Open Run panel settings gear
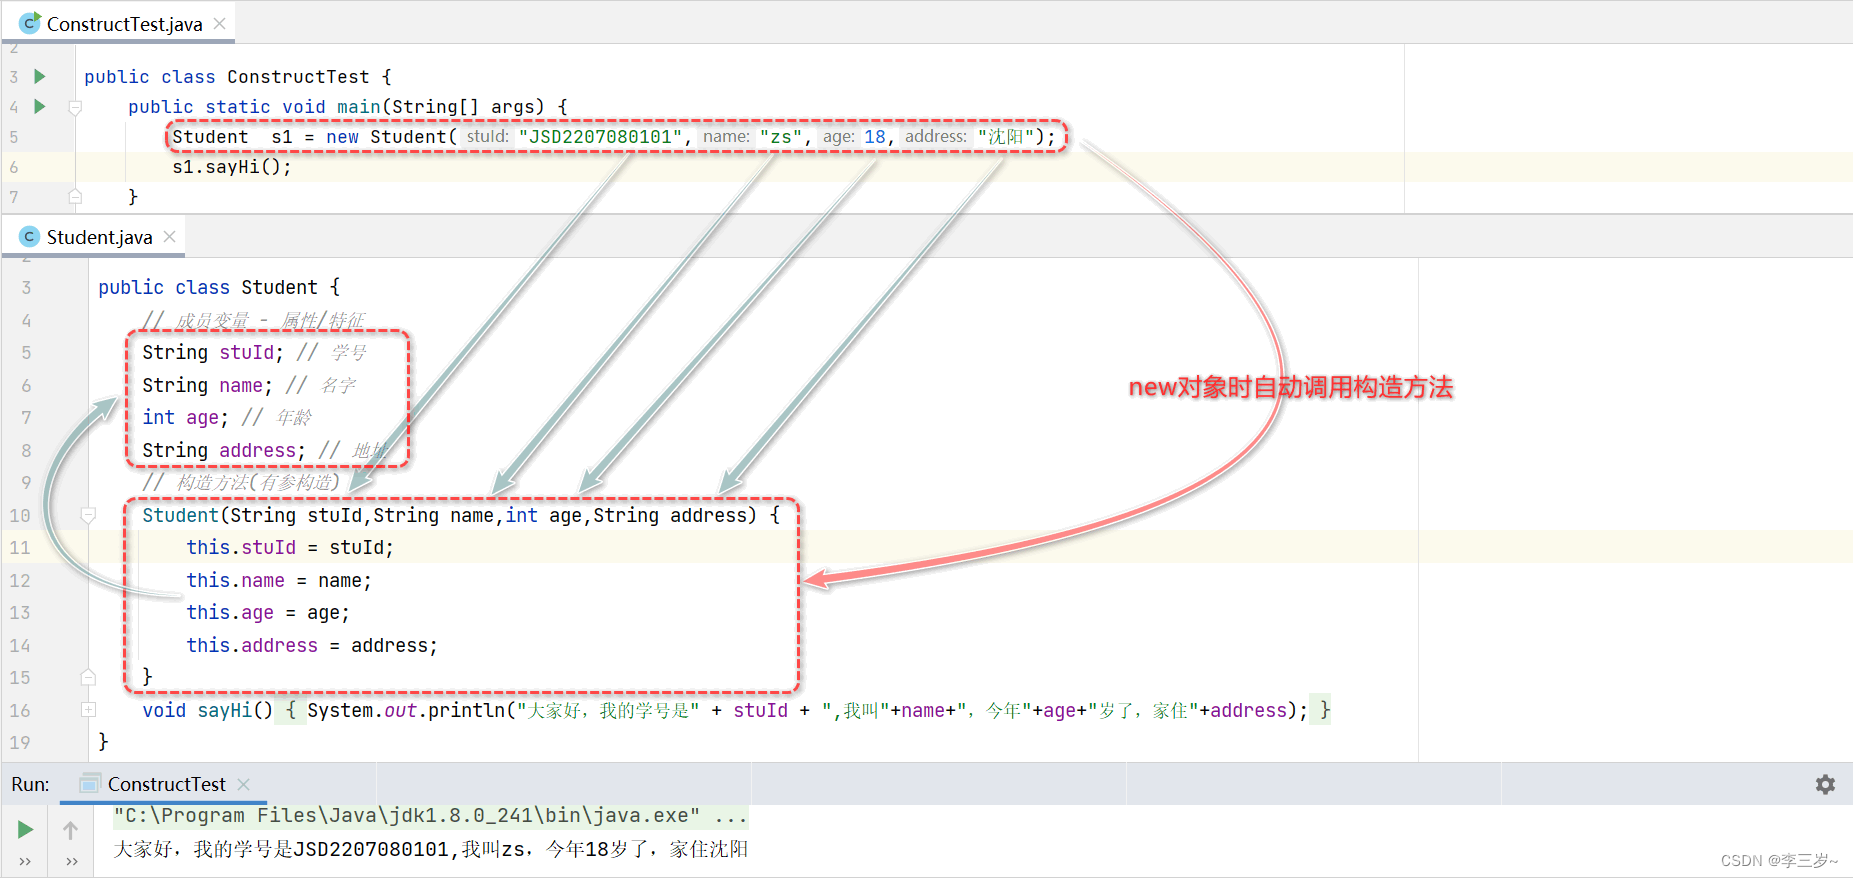This screenshot has height=878, width=1853. [1825, 785]
